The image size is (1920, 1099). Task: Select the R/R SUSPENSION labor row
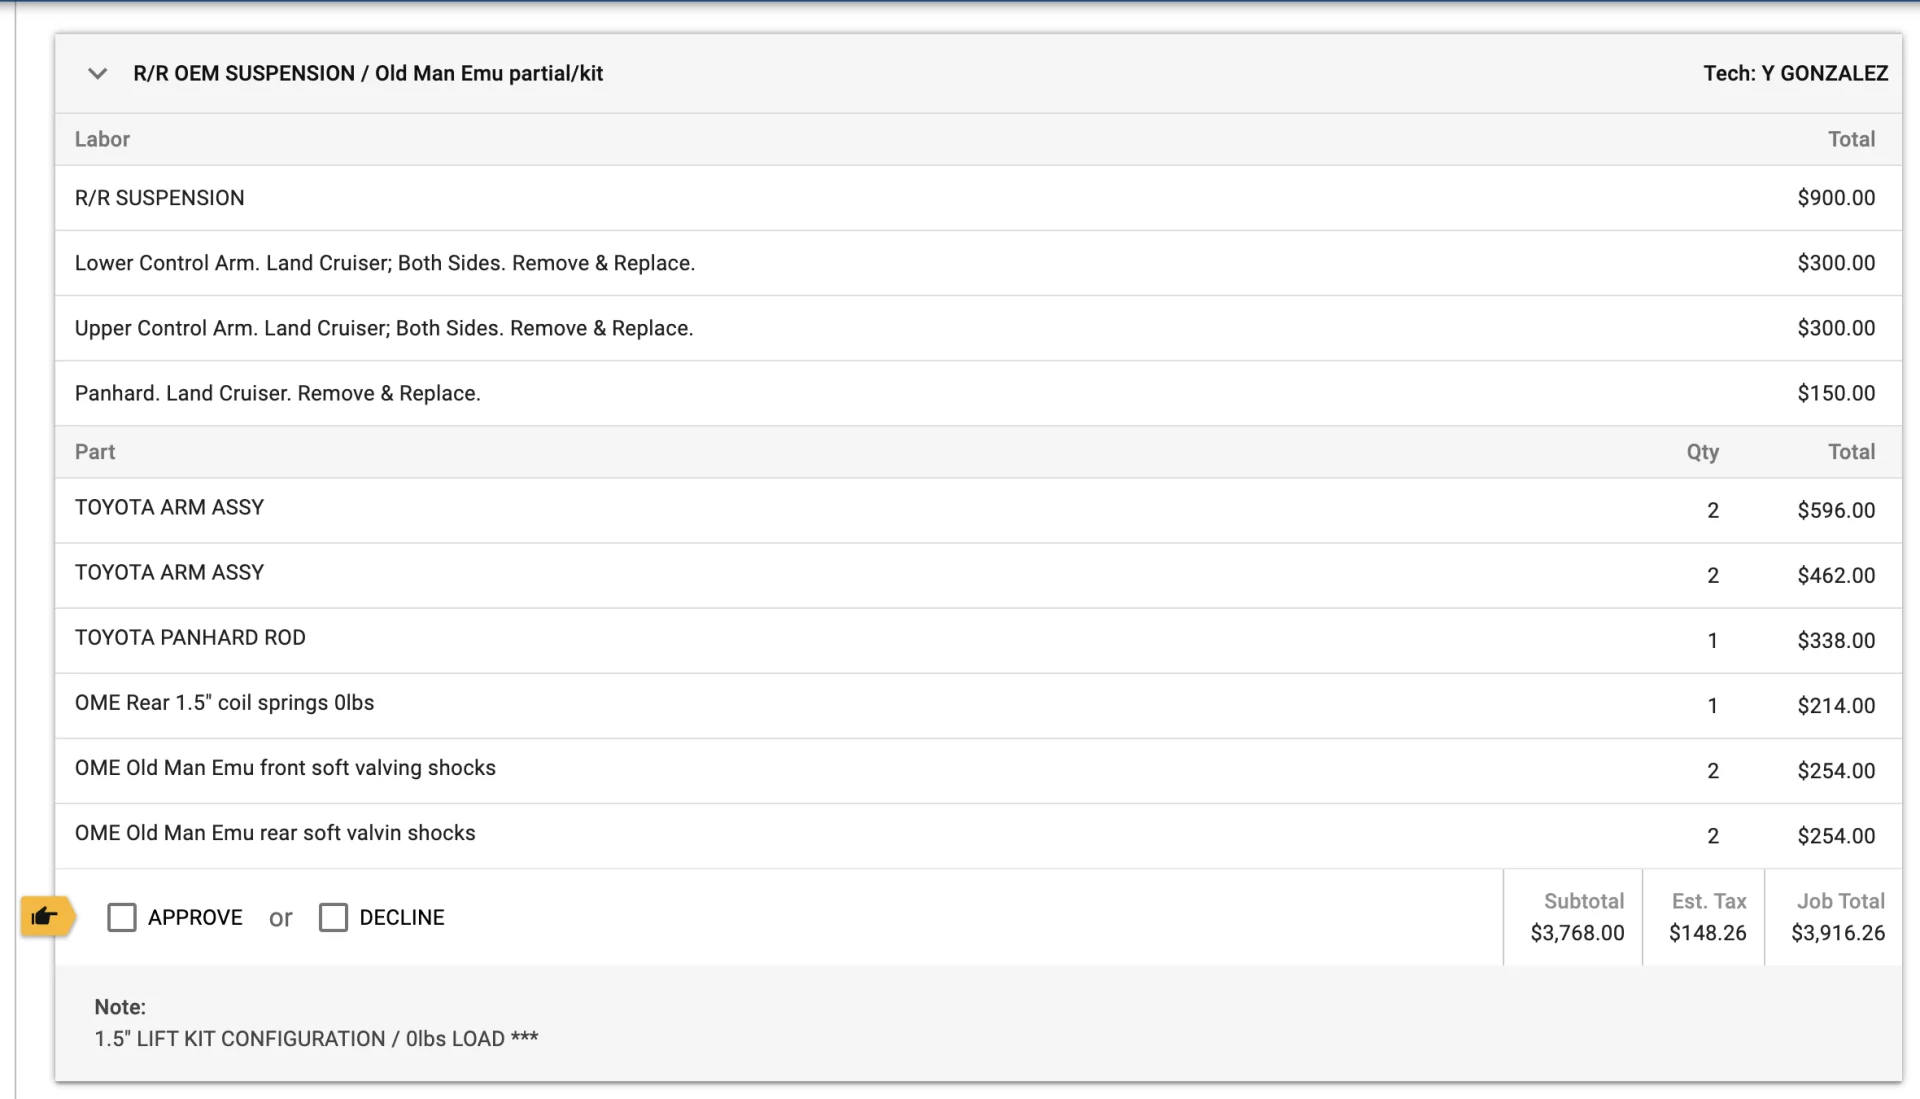tap(160, 198)
